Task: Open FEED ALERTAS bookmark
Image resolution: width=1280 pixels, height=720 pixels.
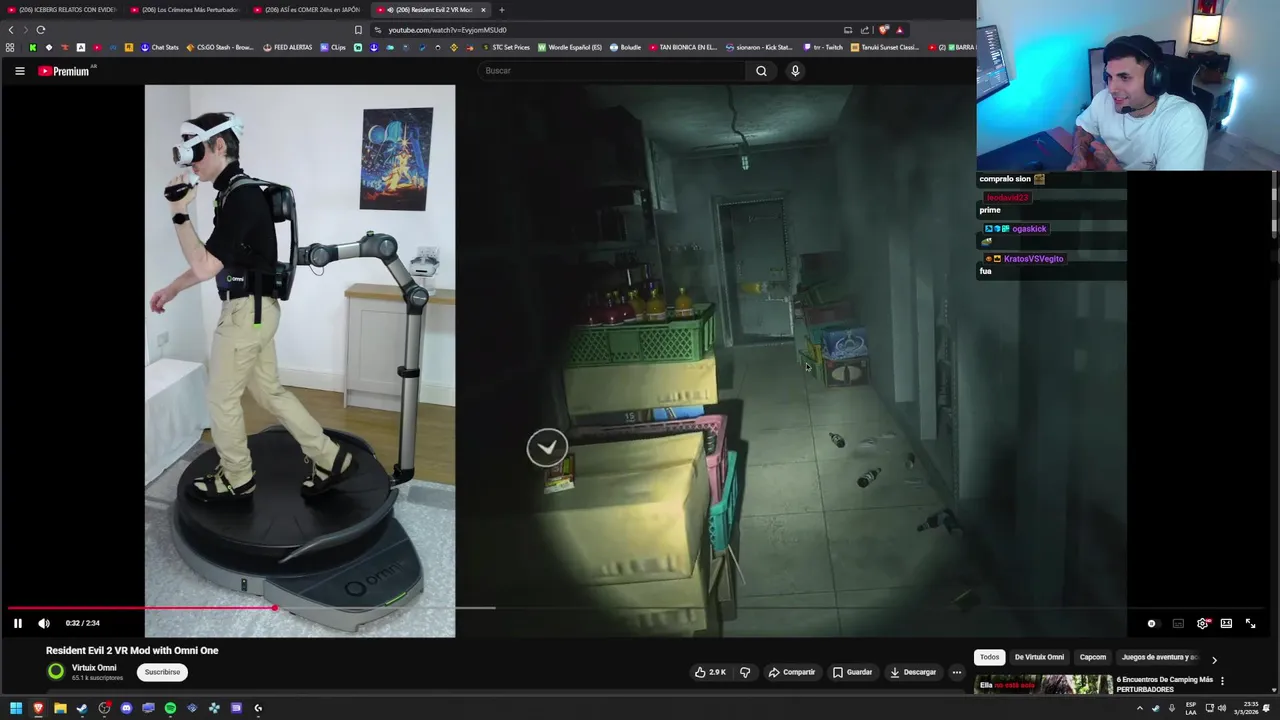Action: (x=288, y=47)
